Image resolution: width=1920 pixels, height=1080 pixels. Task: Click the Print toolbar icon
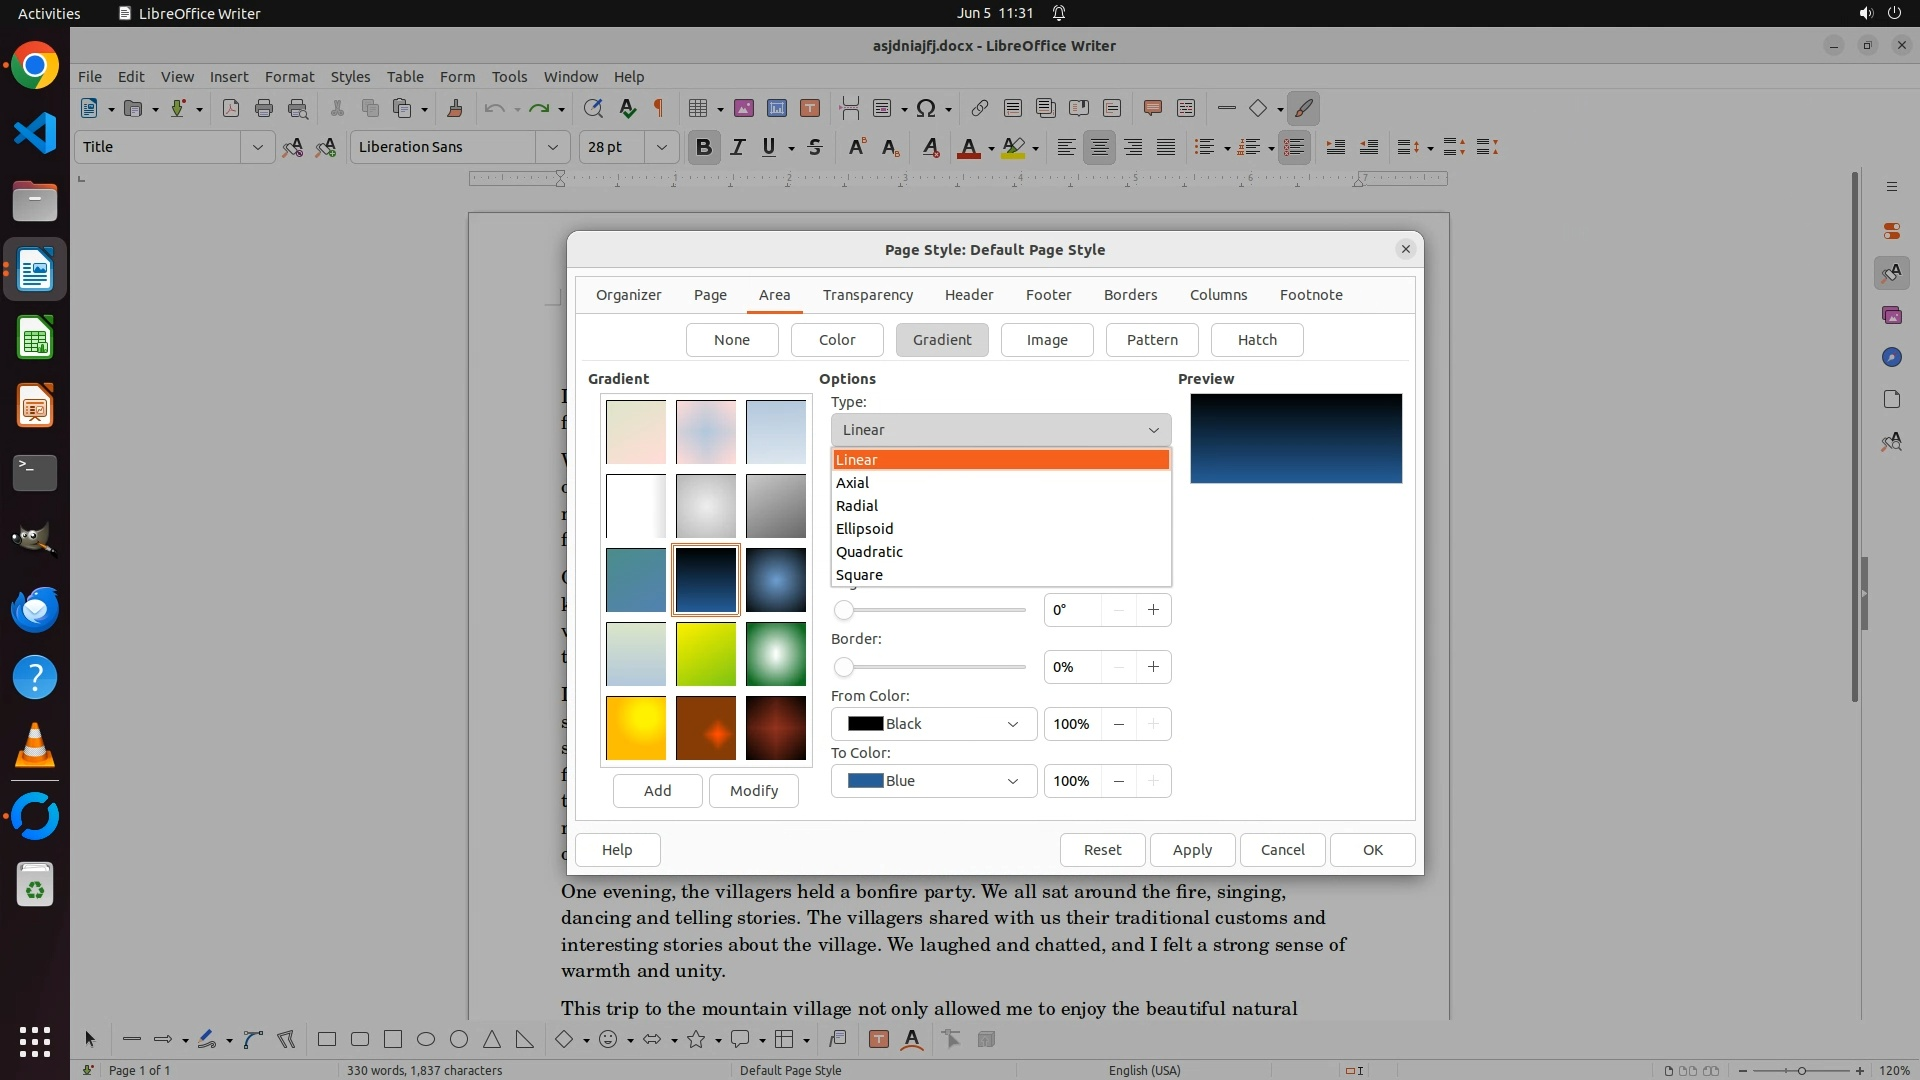[x=264, y=108]
